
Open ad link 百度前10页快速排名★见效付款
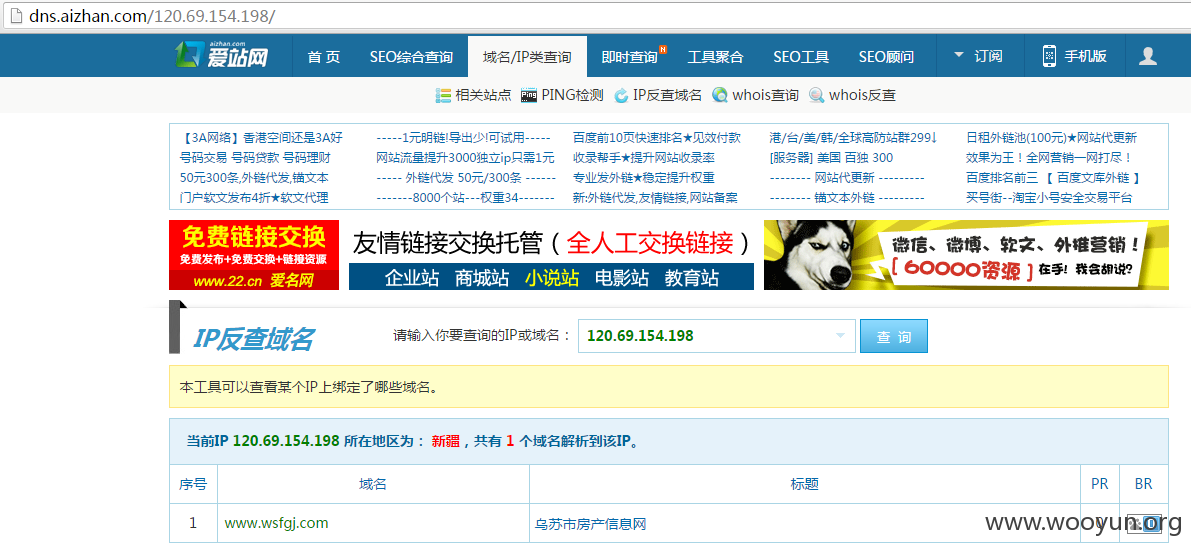[657, 138]
